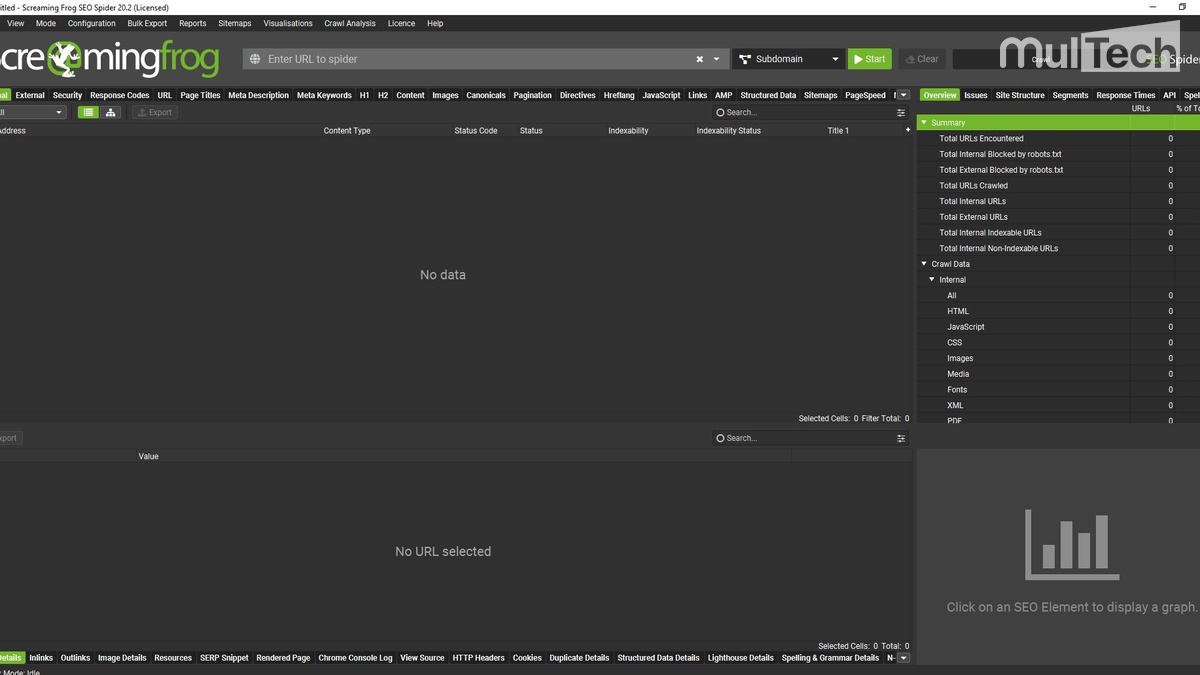The width and height of the screenshot is (1200, 675).
Task: Switch to the Response Codes tab
Action: (x=119, y=95)
